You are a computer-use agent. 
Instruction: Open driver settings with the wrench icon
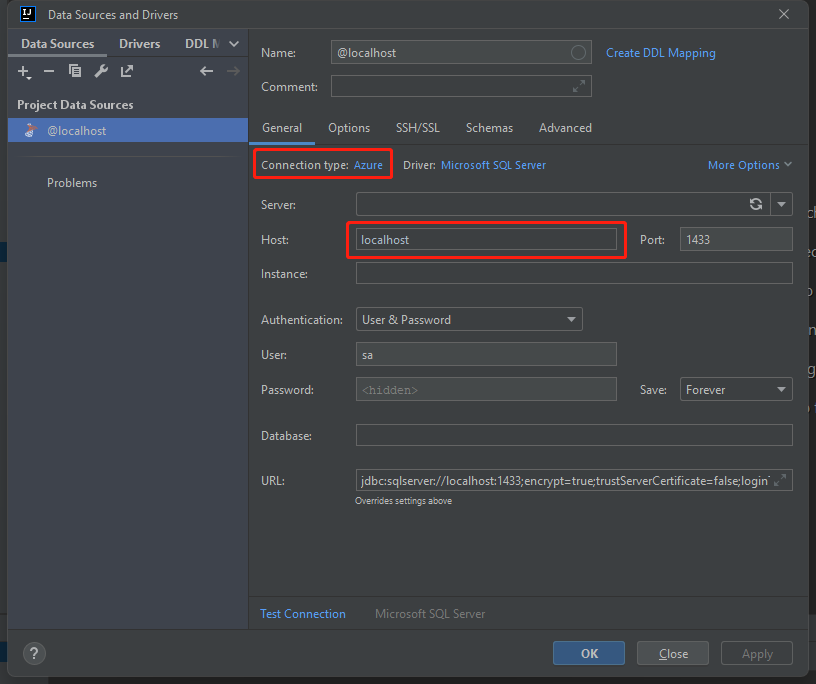(100, 71)
